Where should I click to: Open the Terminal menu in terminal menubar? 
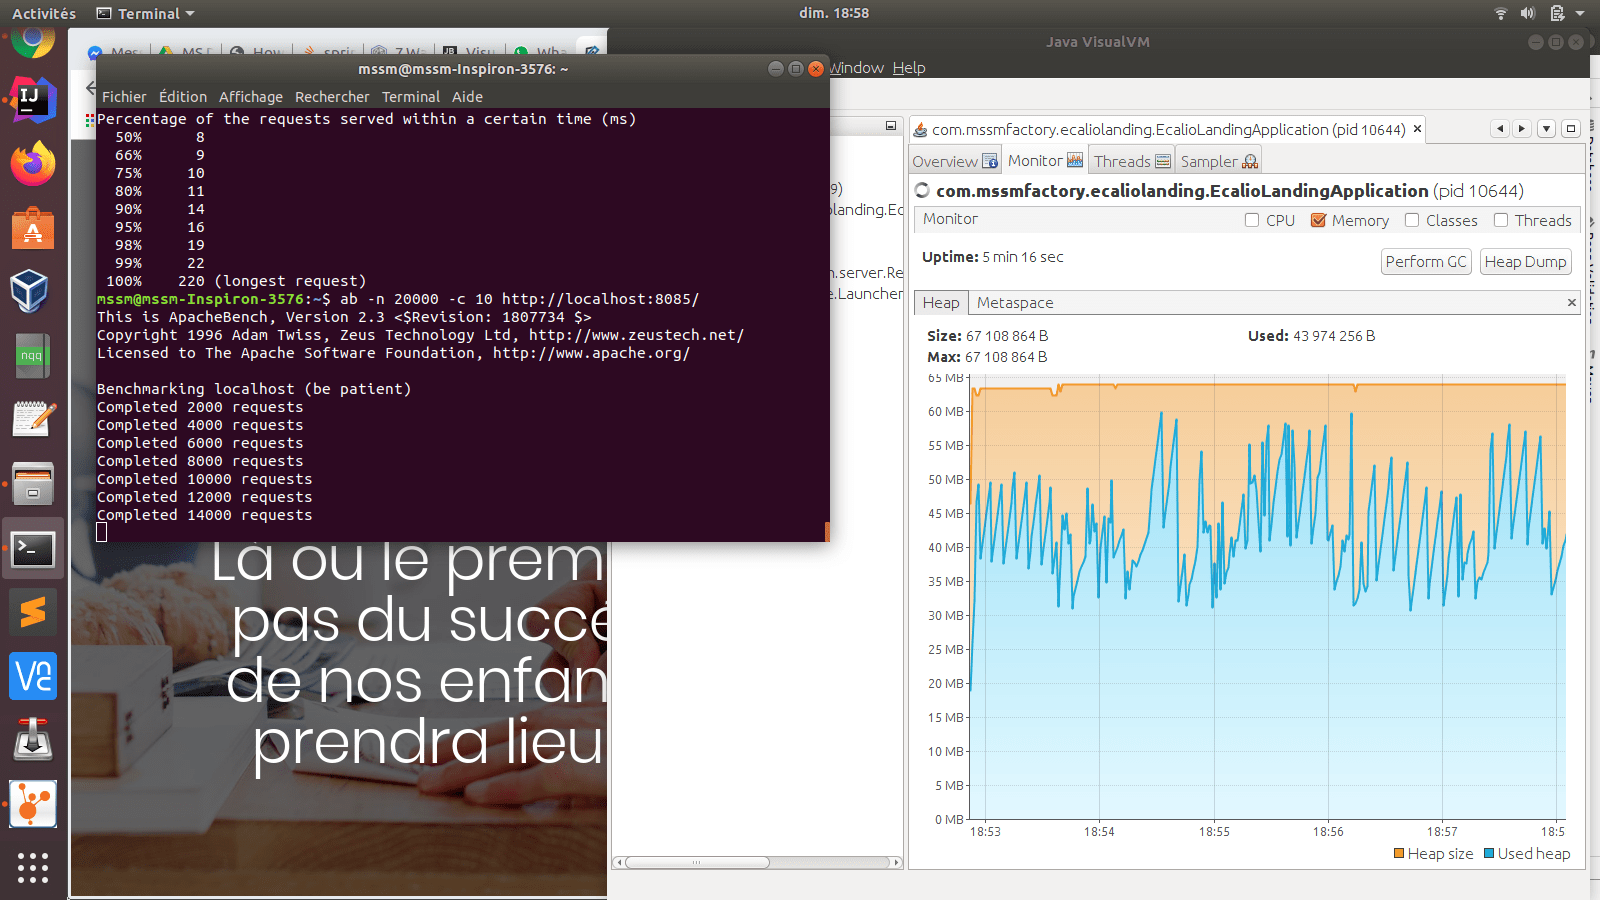pos(411,97)
